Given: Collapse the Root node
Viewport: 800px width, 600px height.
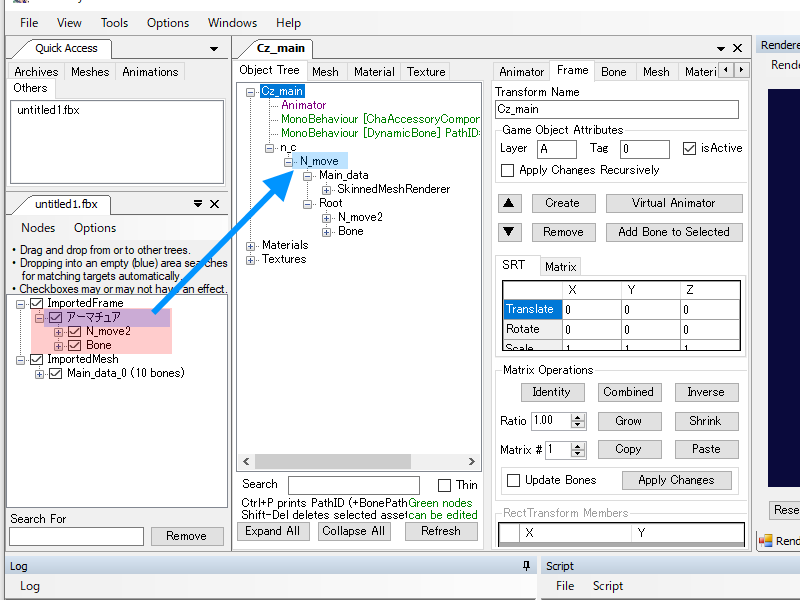Looking at the screenshot, I should pos(307,204).
